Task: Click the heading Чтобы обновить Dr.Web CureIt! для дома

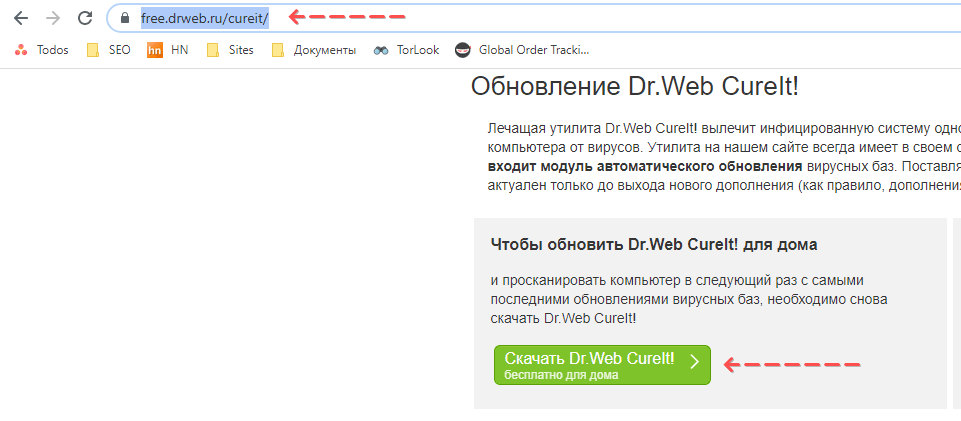Action: coord(654,245)
